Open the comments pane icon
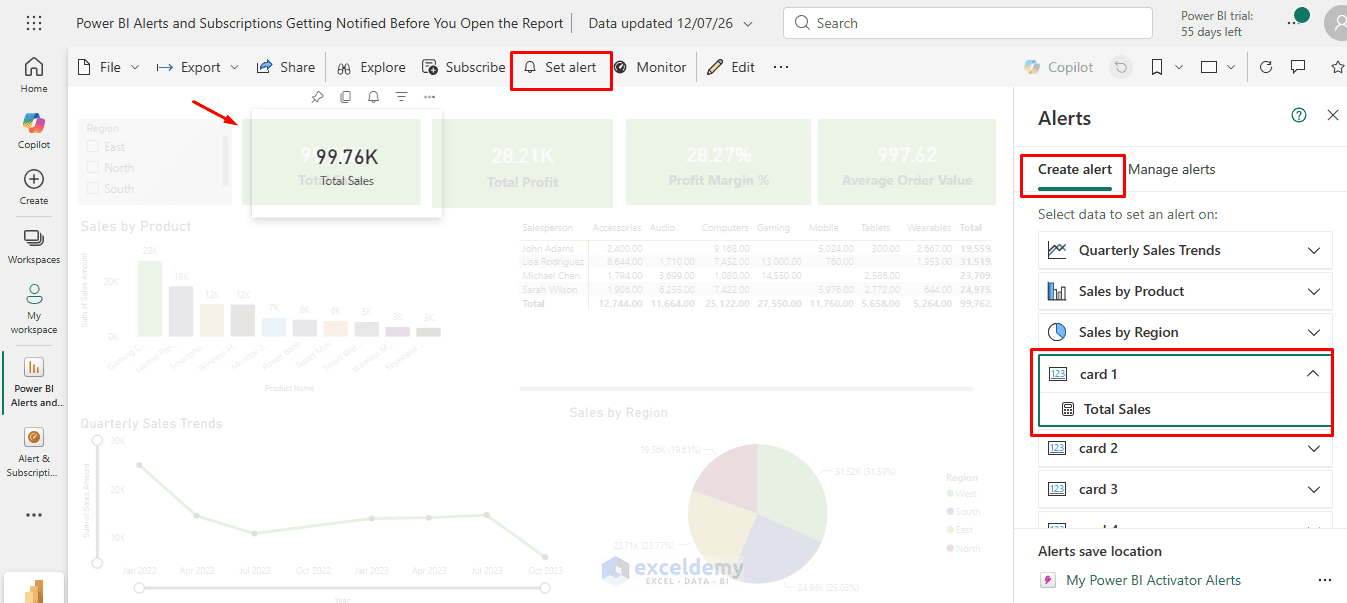This screenshot has width=1347, height=603. tap(1298, 67)
